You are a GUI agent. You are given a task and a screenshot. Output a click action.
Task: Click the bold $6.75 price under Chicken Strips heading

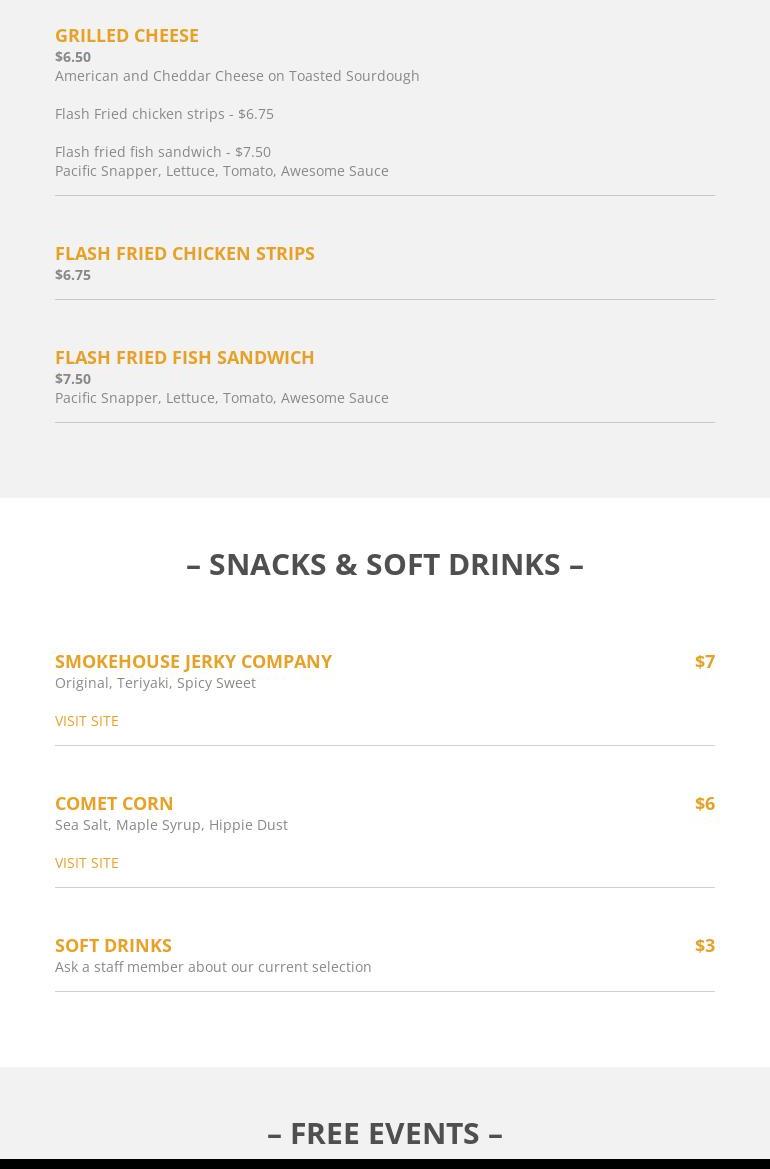click(x=72, y=275)
